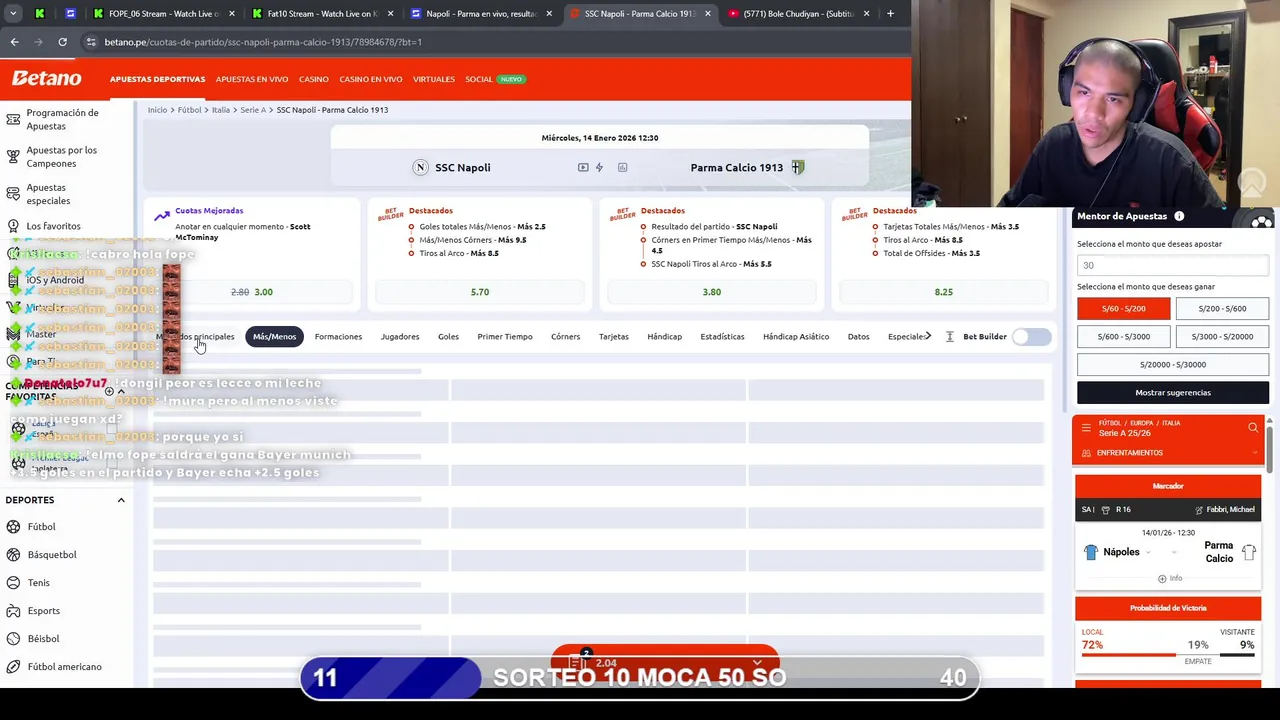
Task: Click the 3.80 Bet Builder odds button
Action: 712,292
